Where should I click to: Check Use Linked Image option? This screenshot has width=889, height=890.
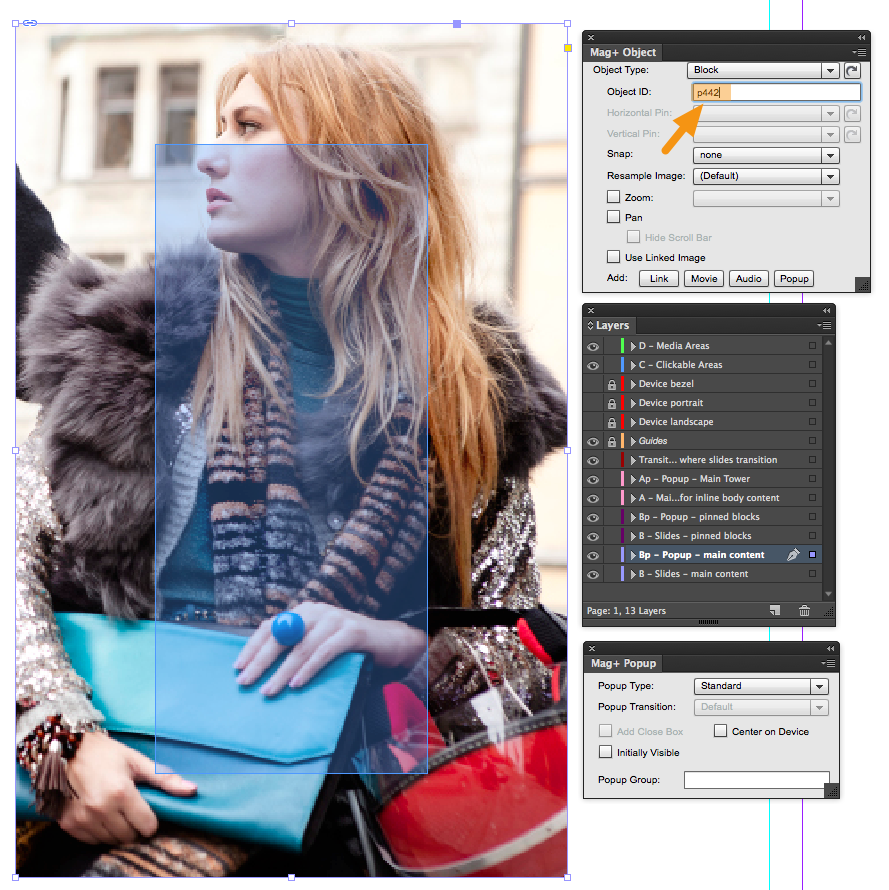(x=613, y=257)
